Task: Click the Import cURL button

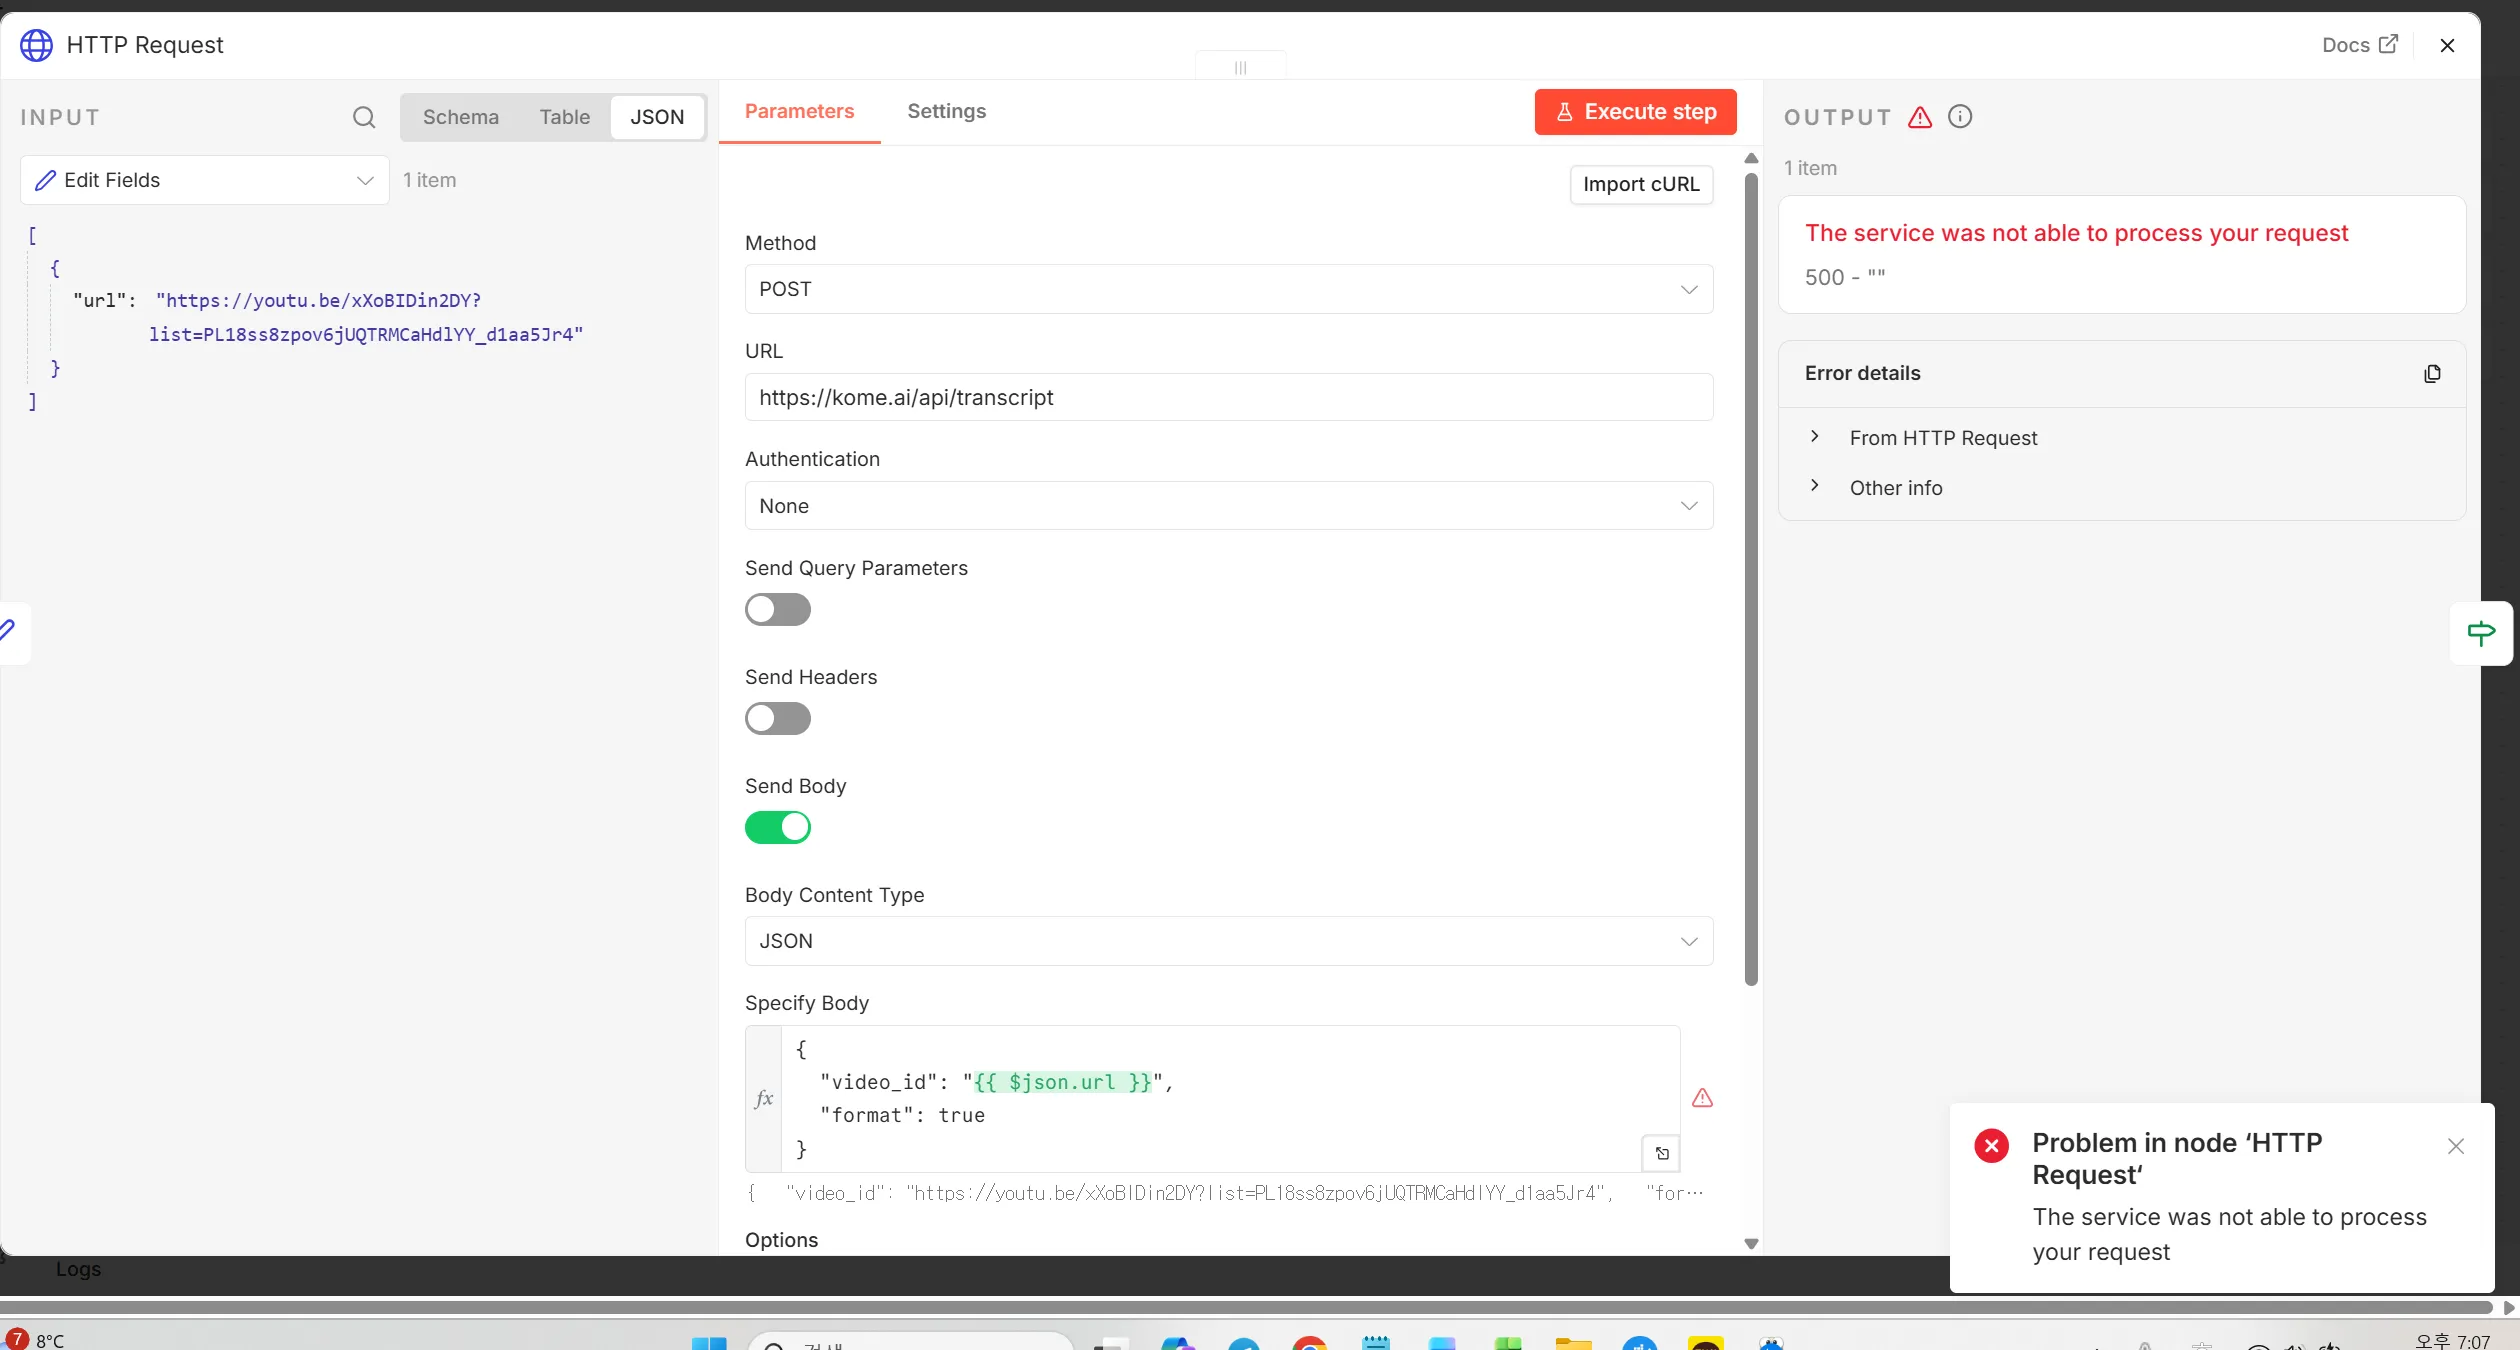Action: pyautogui.click(x=1640, y=184)
